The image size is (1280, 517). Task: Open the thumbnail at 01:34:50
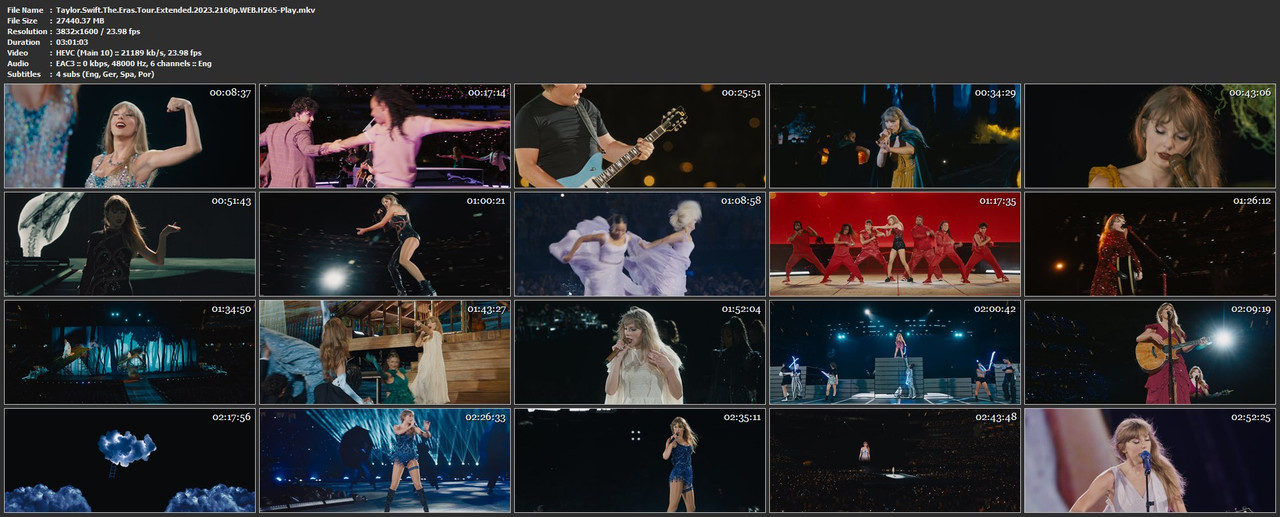pyautogui.click(x=130, y=352)
